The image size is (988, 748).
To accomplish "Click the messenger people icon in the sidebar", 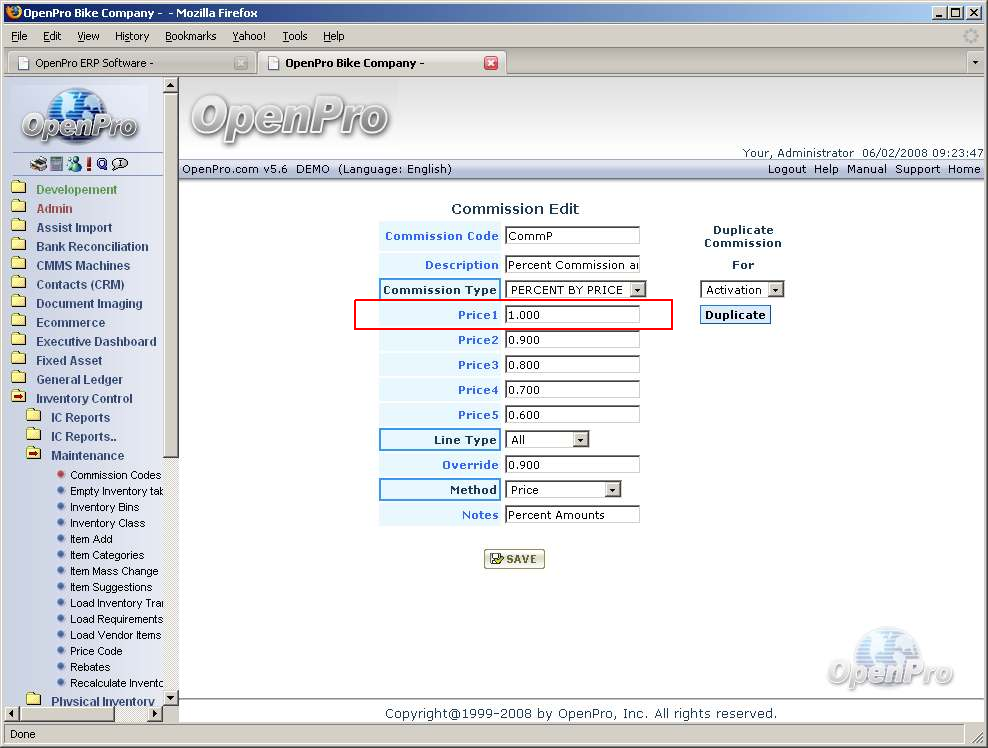I will pos(73,164).
